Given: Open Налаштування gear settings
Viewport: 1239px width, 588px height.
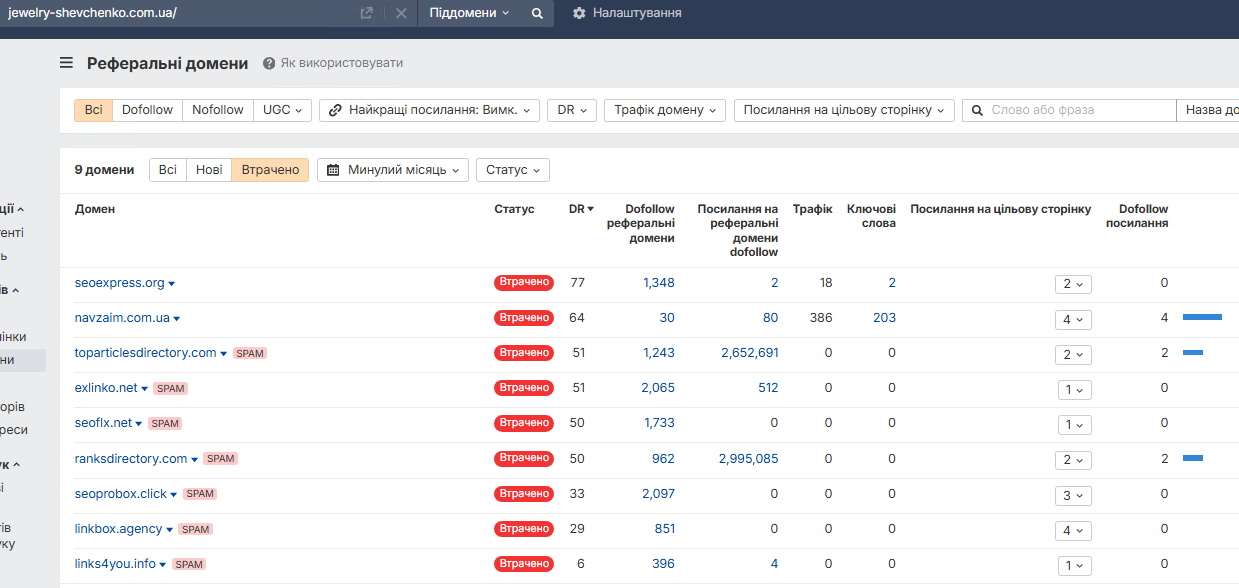Looking at the screenshot, I should tap(579, 13).
